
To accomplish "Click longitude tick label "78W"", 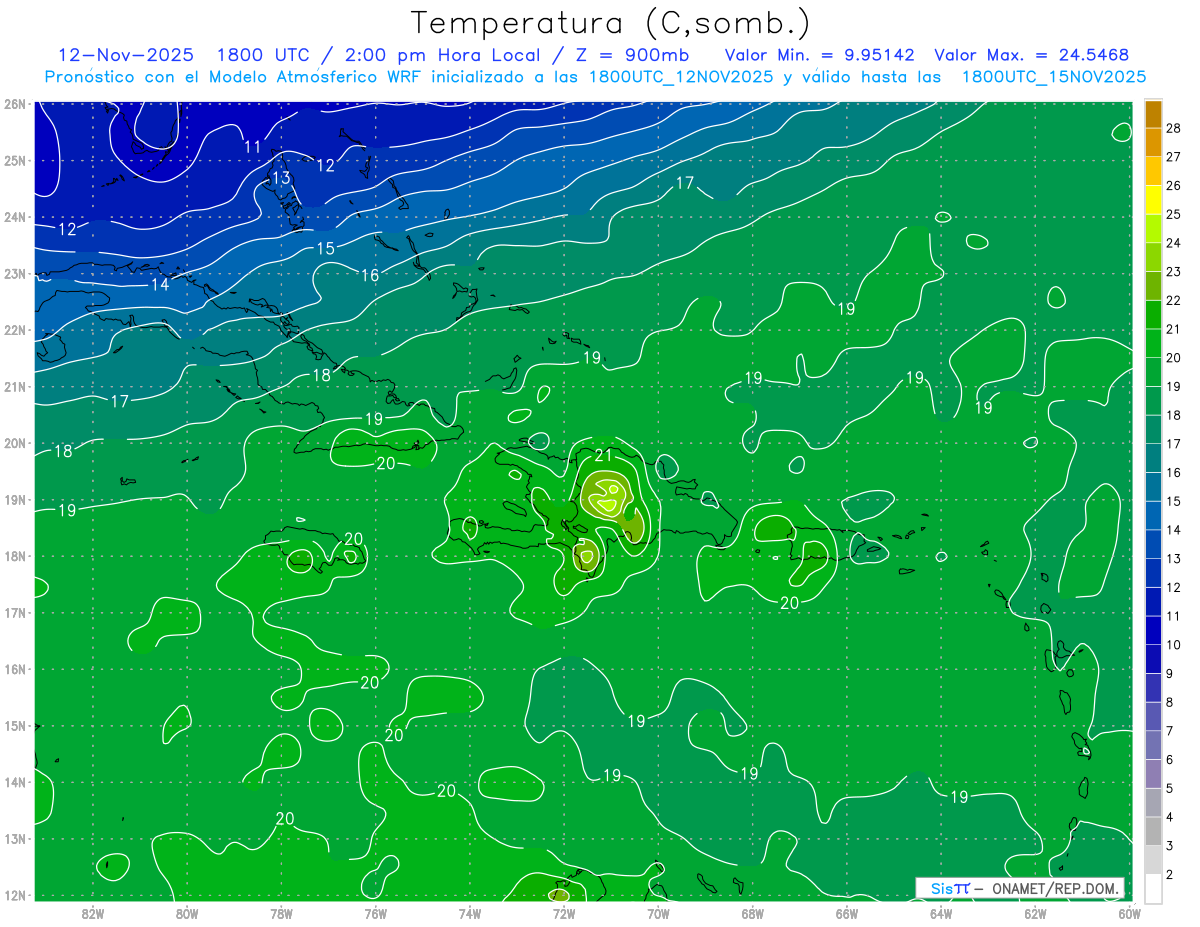I will point(281,913).
